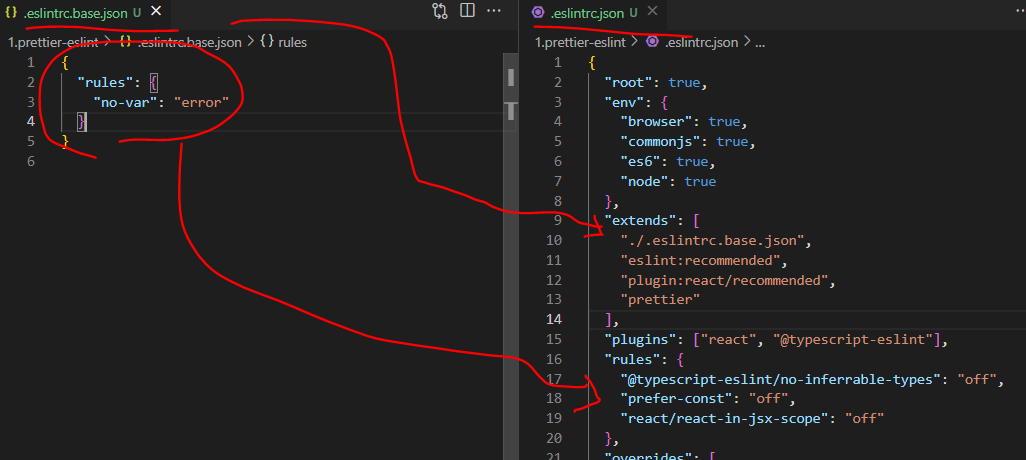Click the "./.eslintrc.base.json" string

click(712, 241)
